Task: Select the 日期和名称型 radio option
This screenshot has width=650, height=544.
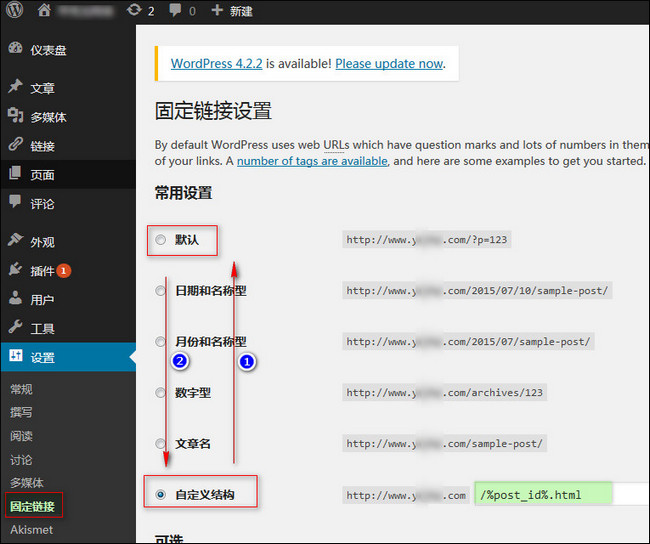Action: 160,291
